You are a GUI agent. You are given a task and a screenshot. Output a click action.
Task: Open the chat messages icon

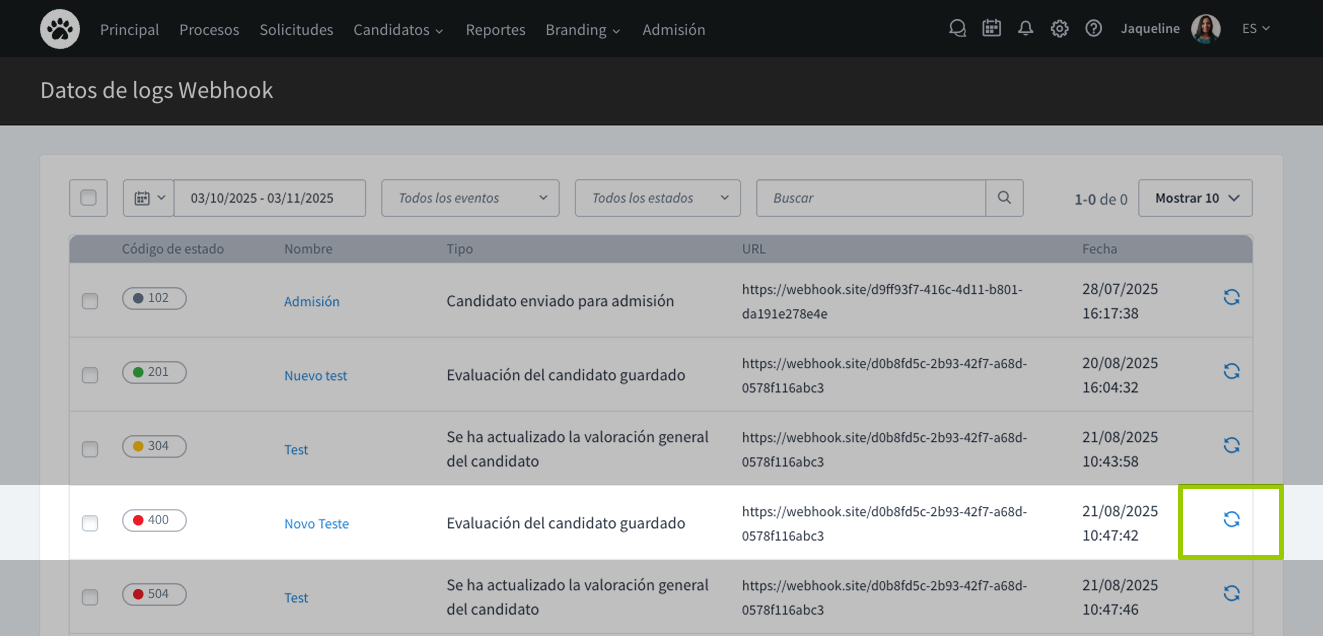[957, 29]
